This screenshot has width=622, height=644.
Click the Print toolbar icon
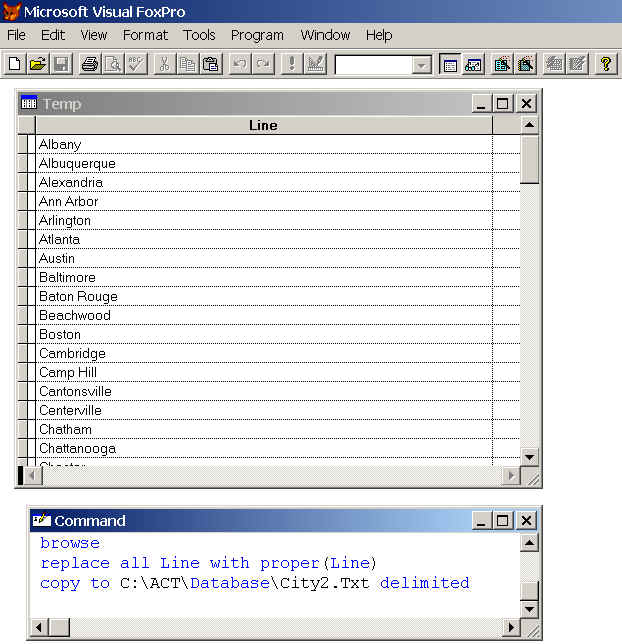click(90, 64)
